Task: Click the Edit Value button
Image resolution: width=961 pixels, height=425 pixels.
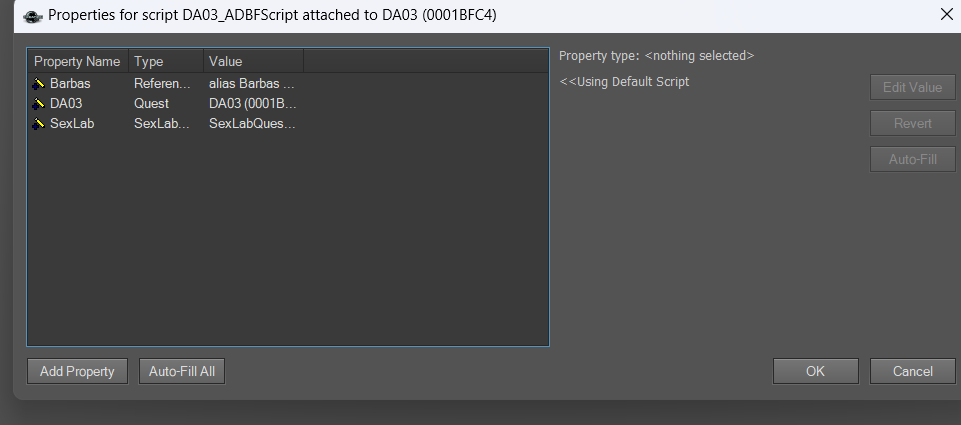Action: (x=913, y=87)
